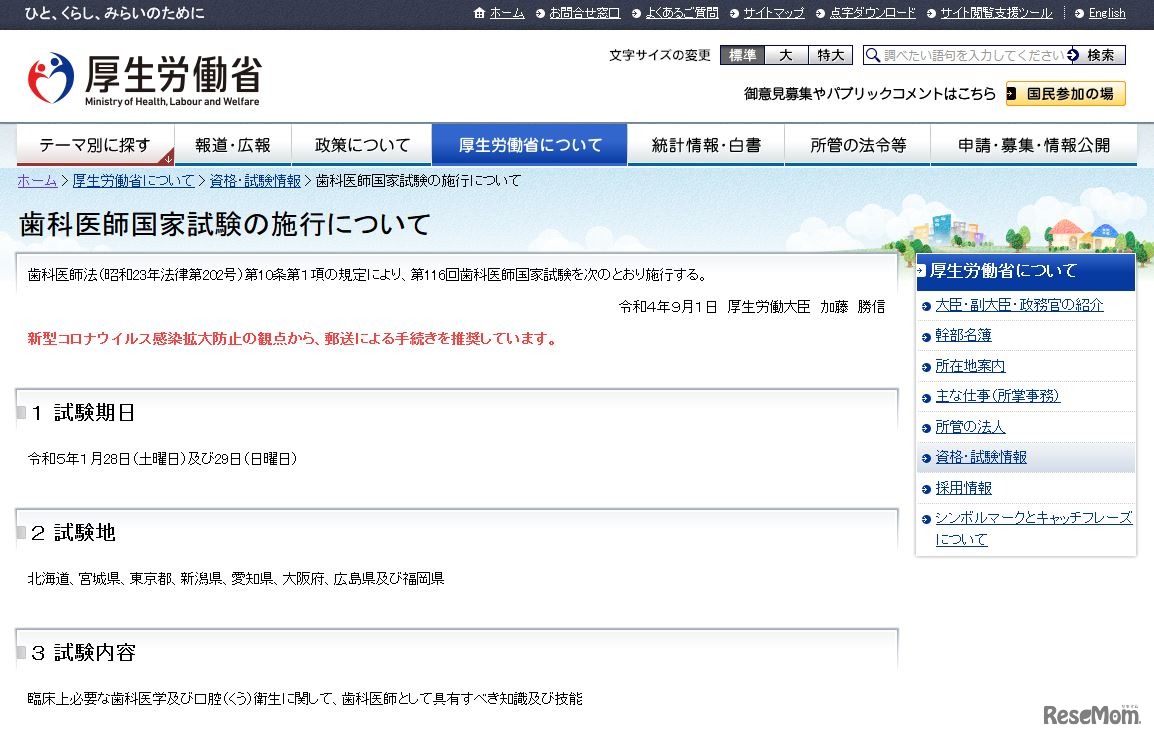Click the home icon in top bar
This screenshot has width=1154, height=738.
point(480,13)
